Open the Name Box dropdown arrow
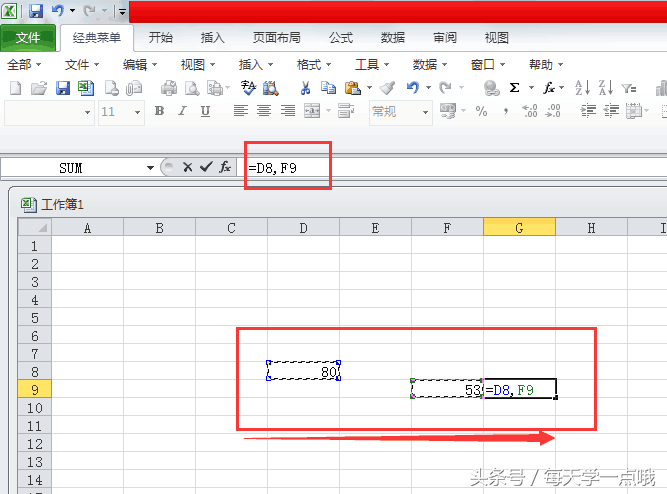 click(150, 168)
